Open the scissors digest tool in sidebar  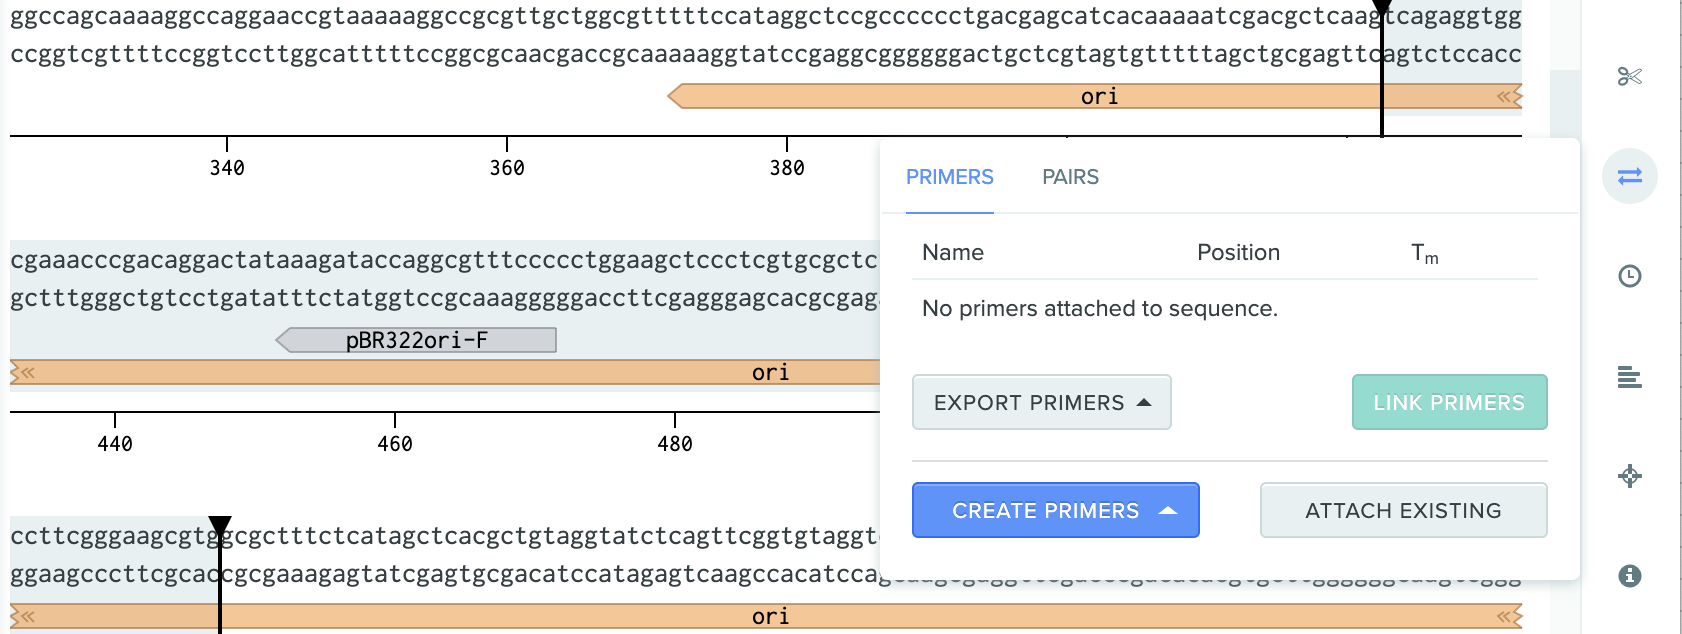tap(1630, 76)
